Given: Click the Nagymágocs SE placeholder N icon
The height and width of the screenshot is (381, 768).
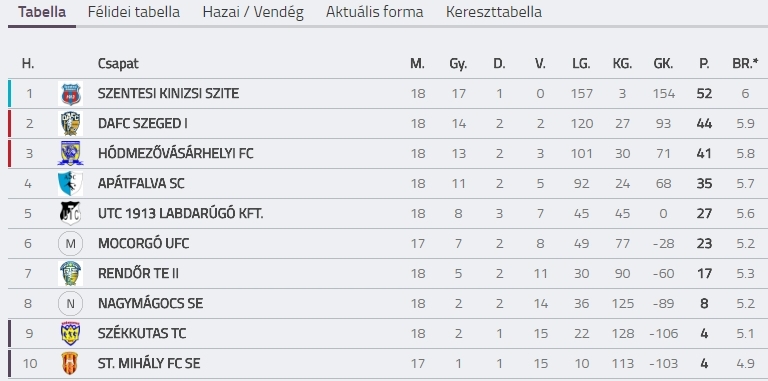Looking at the screenshot, I should click(70, 304).
